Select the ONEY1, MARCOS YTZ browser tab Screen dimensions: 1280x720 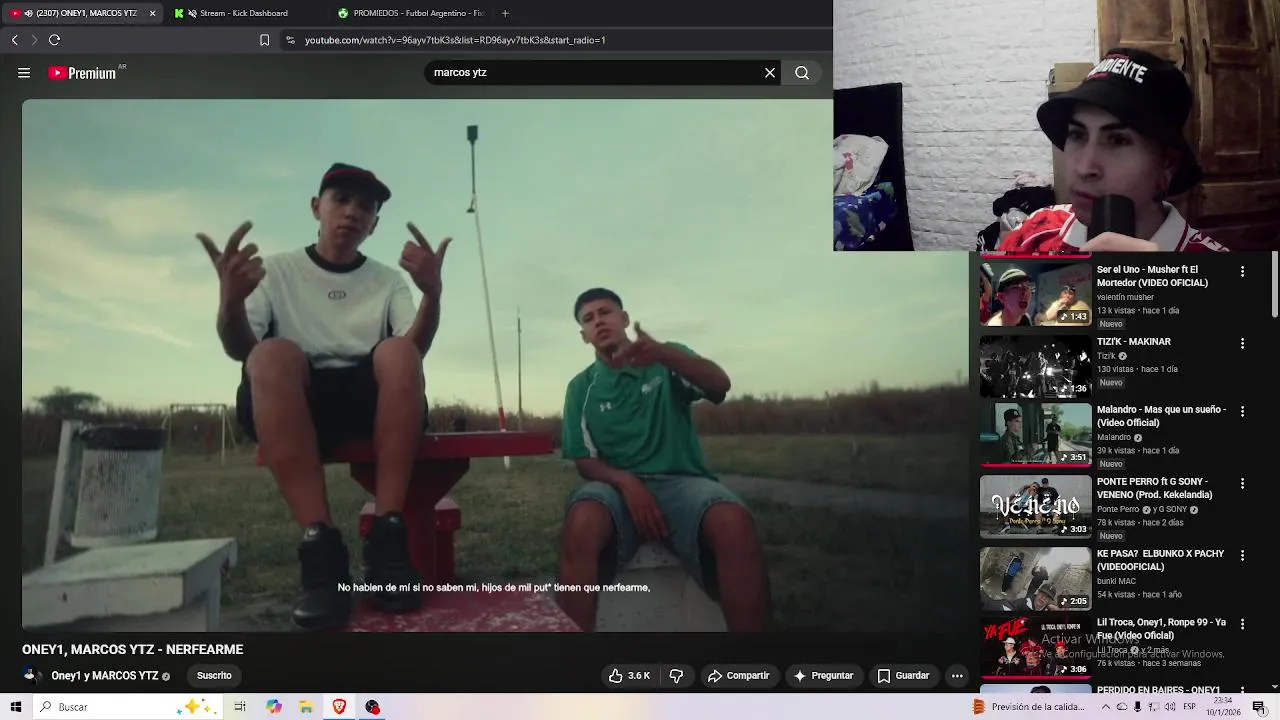tap(80, 13)
